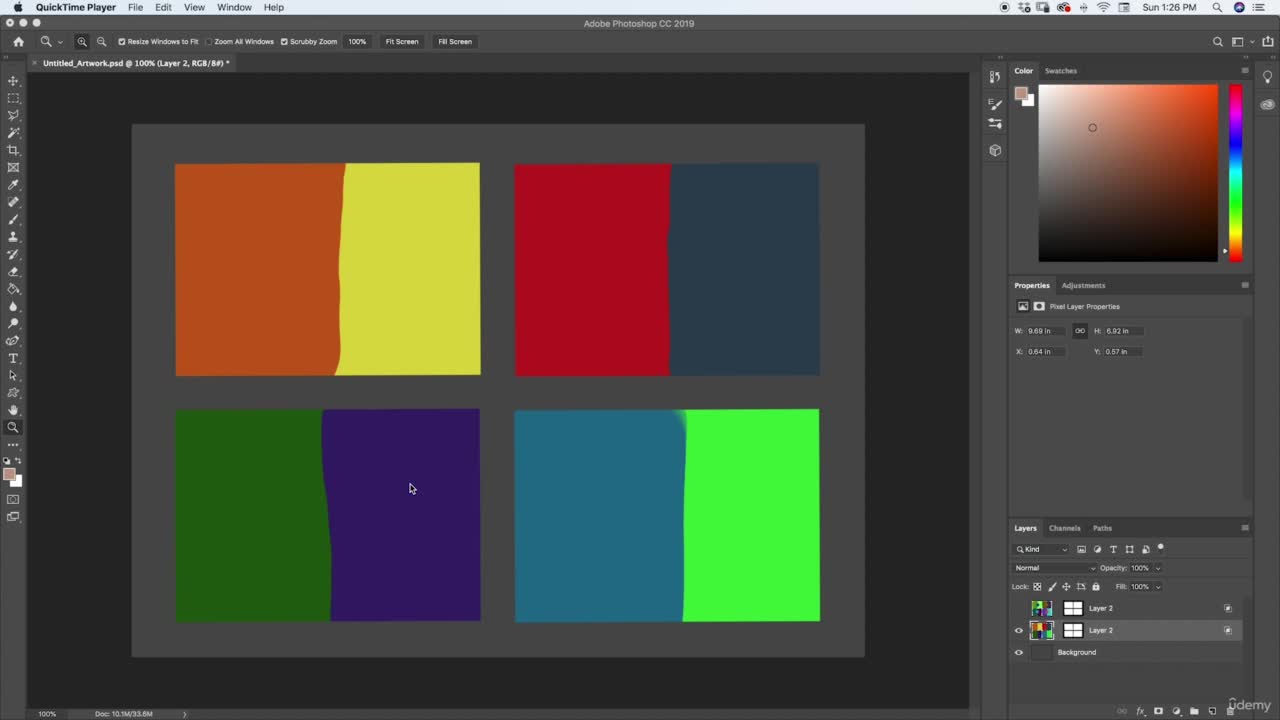Open the Edit Toolbar ellipsis menu
Image resolution: width=1280 pixels, height=720 pixels.
(x=13, y=444)
